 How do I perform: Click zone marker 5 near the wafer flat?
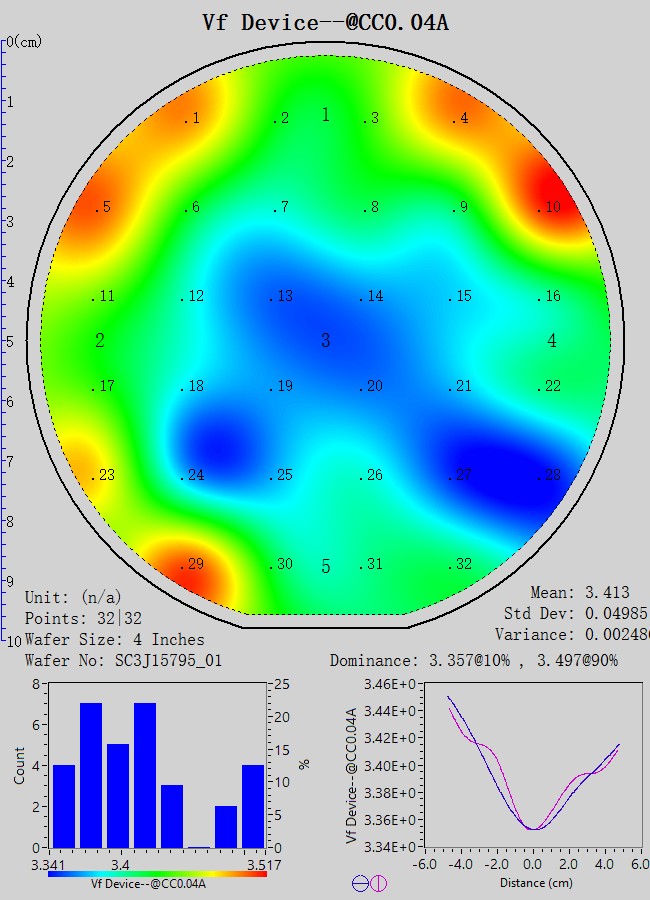tap(325, 568)
